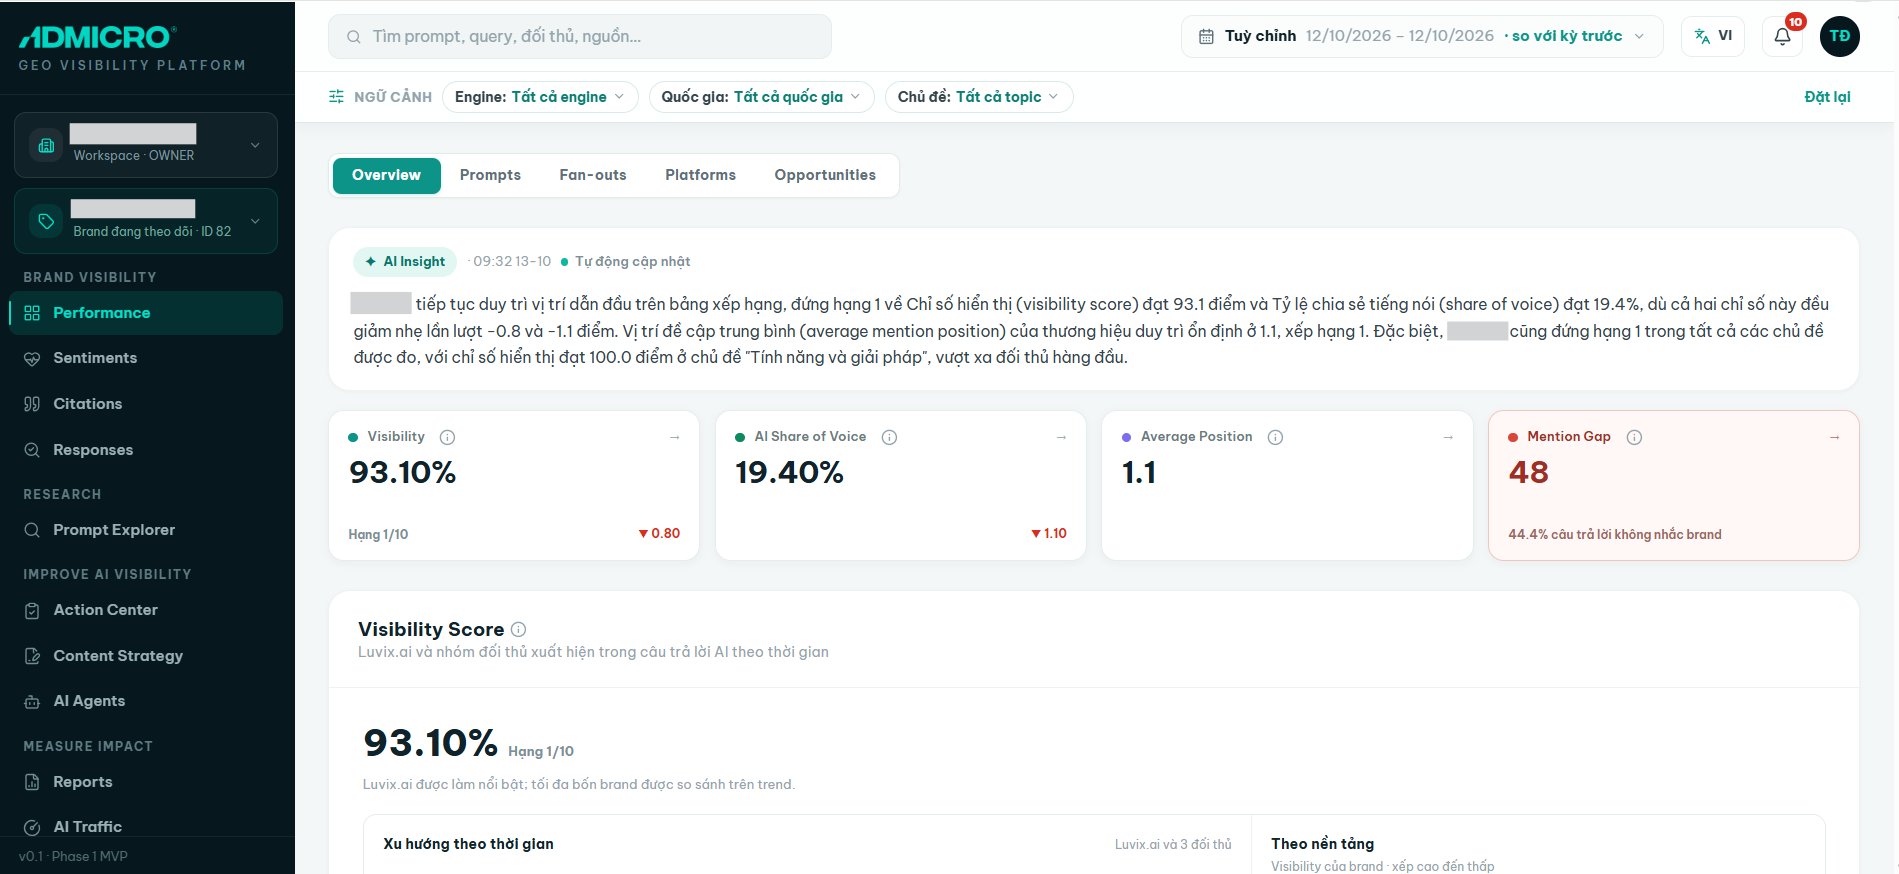The image size is (1899, 874).
Task: Click the AI Insight badge
Action: click(x=405, y=261)
